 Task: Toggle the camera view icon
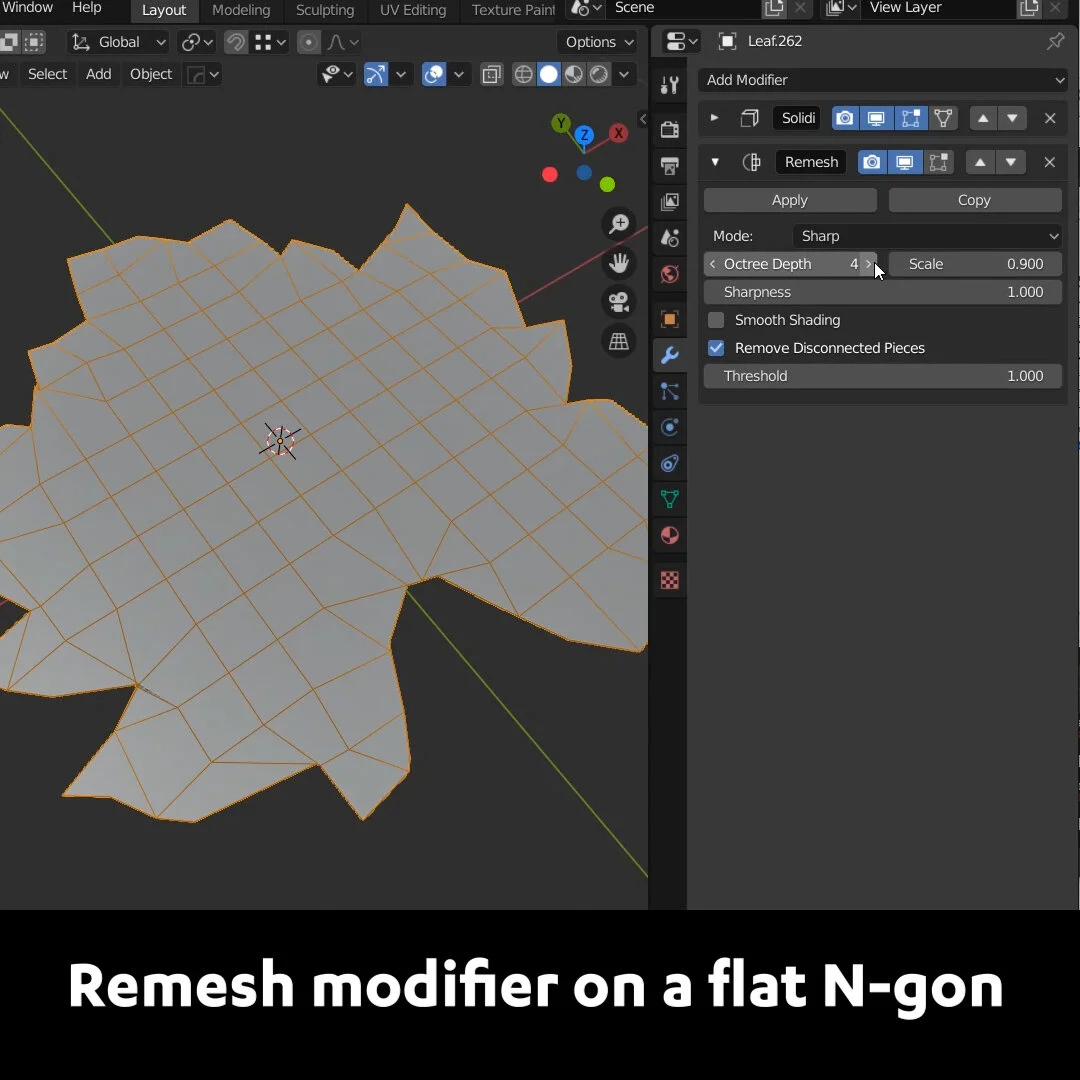click(x=619, y=302)
